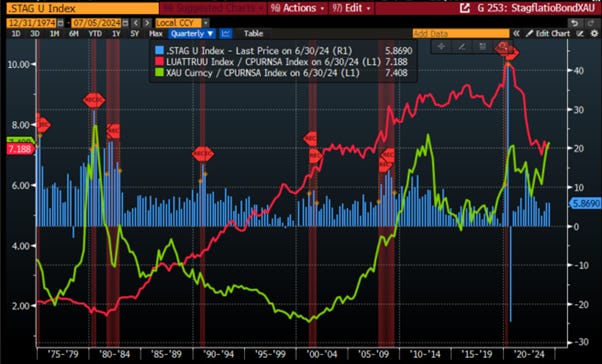Select the crosshair tool in floating toolbar

point(441,46)
